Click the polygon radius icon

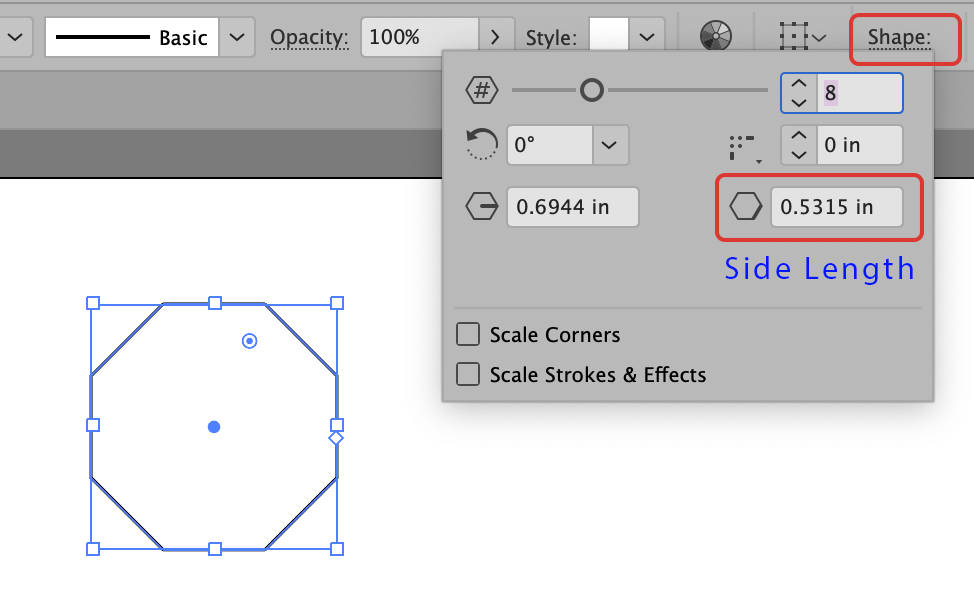(482, 207)
